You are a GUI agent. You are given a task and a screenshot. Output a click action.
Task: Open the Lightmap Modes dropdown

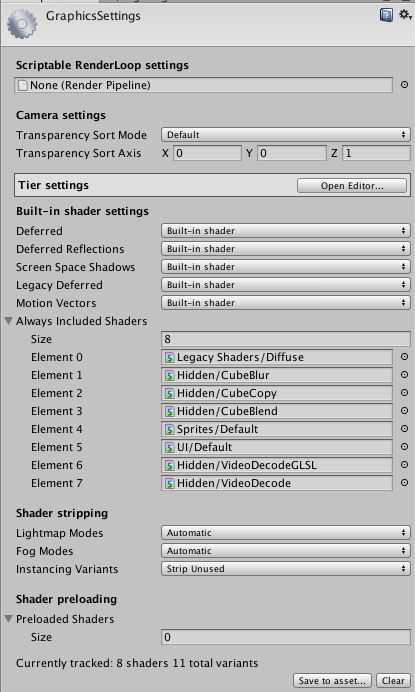tap(286, 533)
